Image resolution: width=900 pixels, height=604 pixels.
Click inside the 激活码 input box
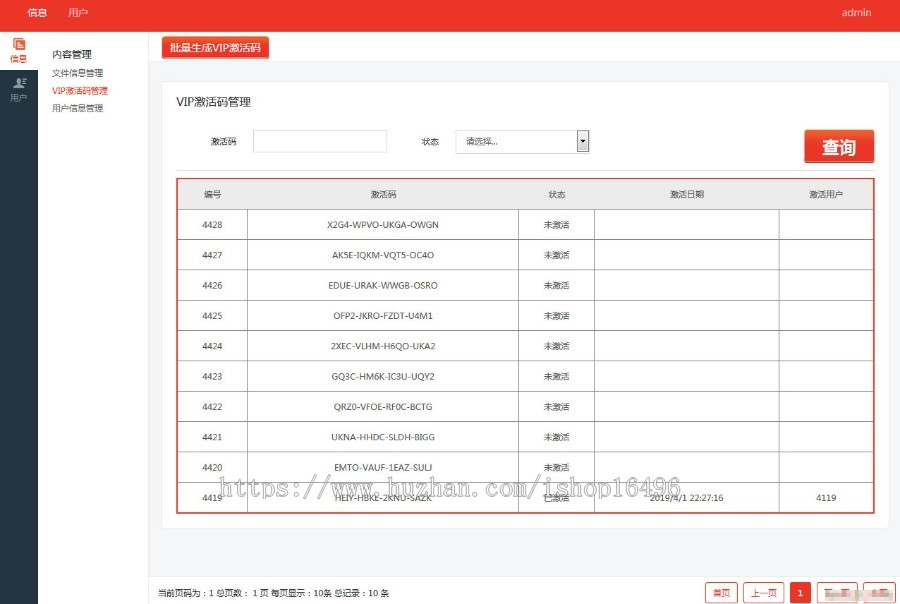pos(320,141)
